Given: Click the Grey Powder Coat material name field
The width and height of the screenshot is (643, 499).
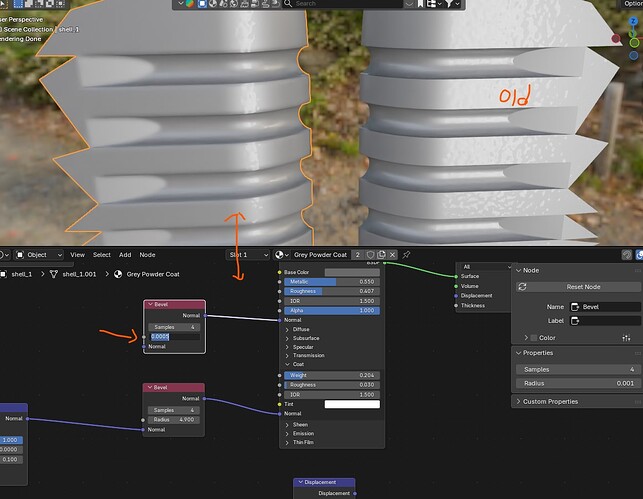Looking at the screenshot, I should [x=320, y=255].
